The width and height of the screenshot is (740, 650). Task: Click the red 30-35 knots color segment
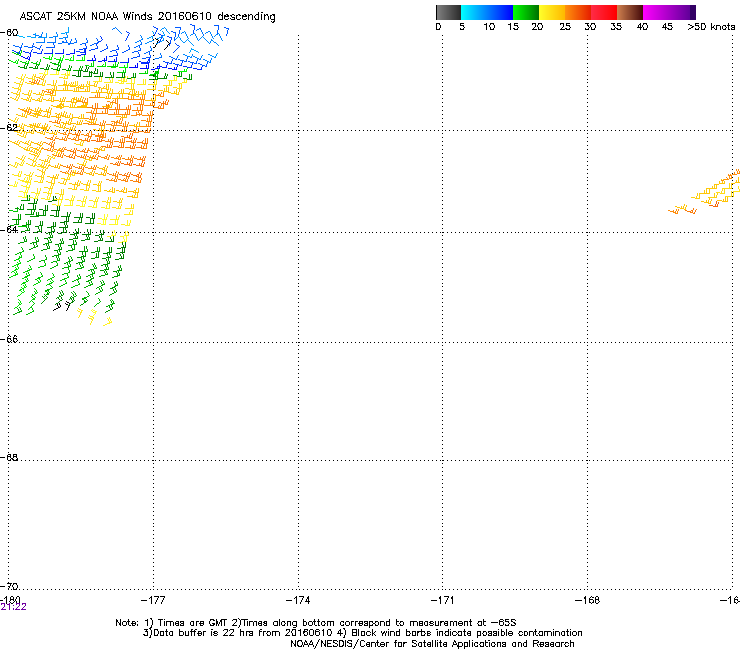tap(604, 12)
